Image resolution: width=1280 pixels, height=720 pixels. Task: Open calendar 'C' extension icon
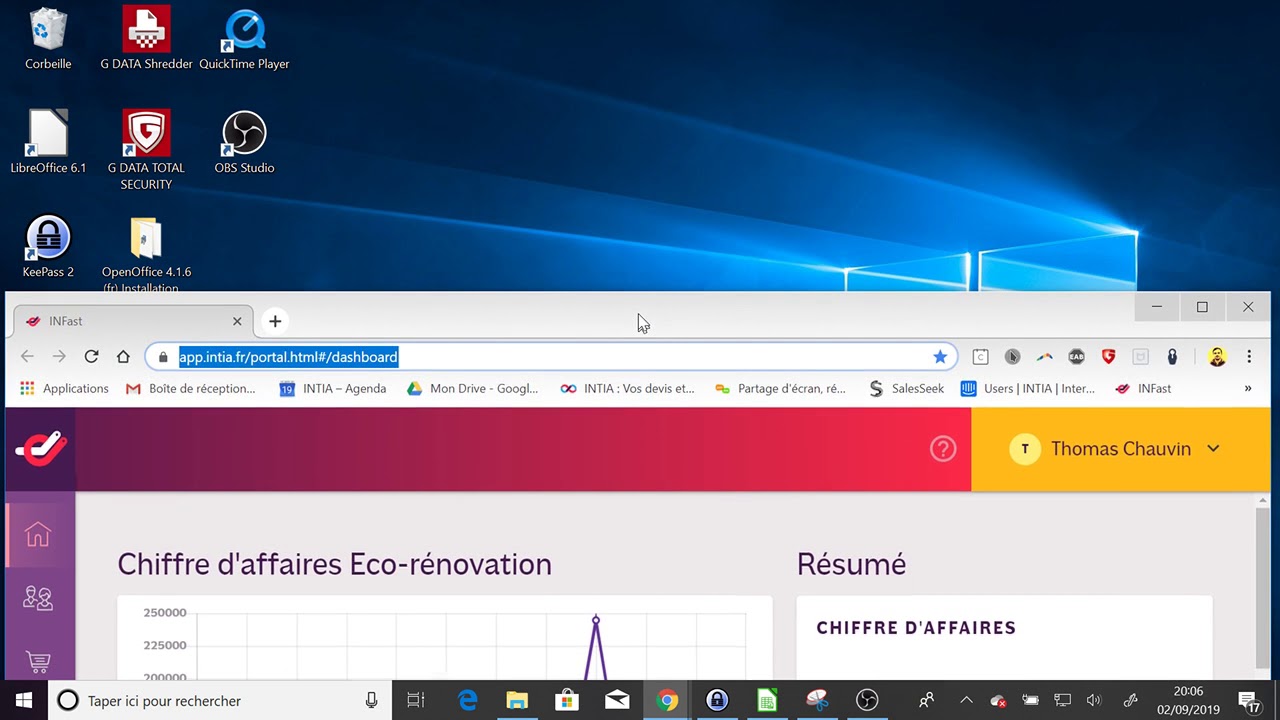[x=981, y=357]
